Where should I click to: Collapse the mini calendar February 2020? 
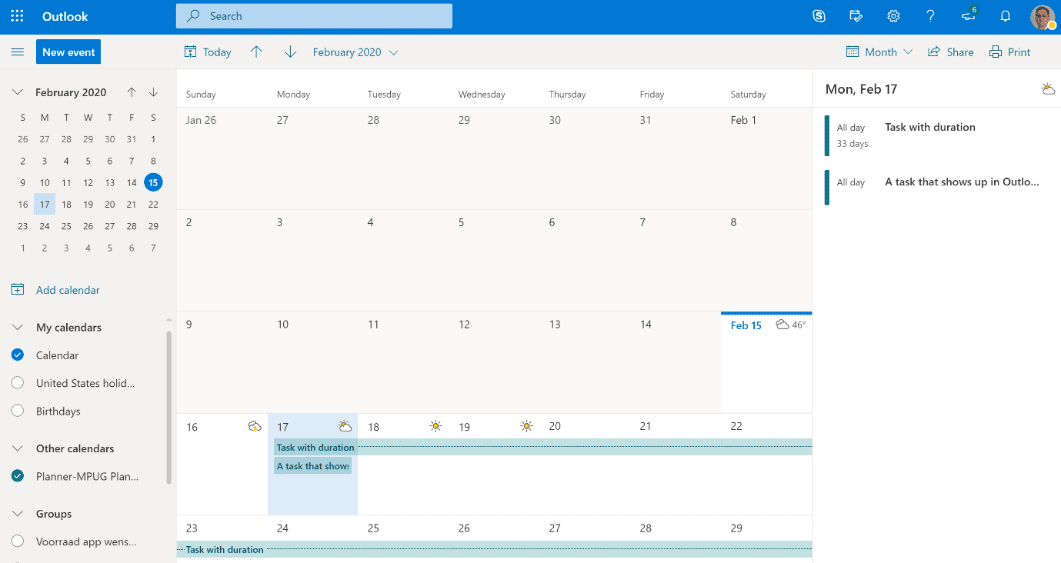pyautogui.click(x=18, y=92)
